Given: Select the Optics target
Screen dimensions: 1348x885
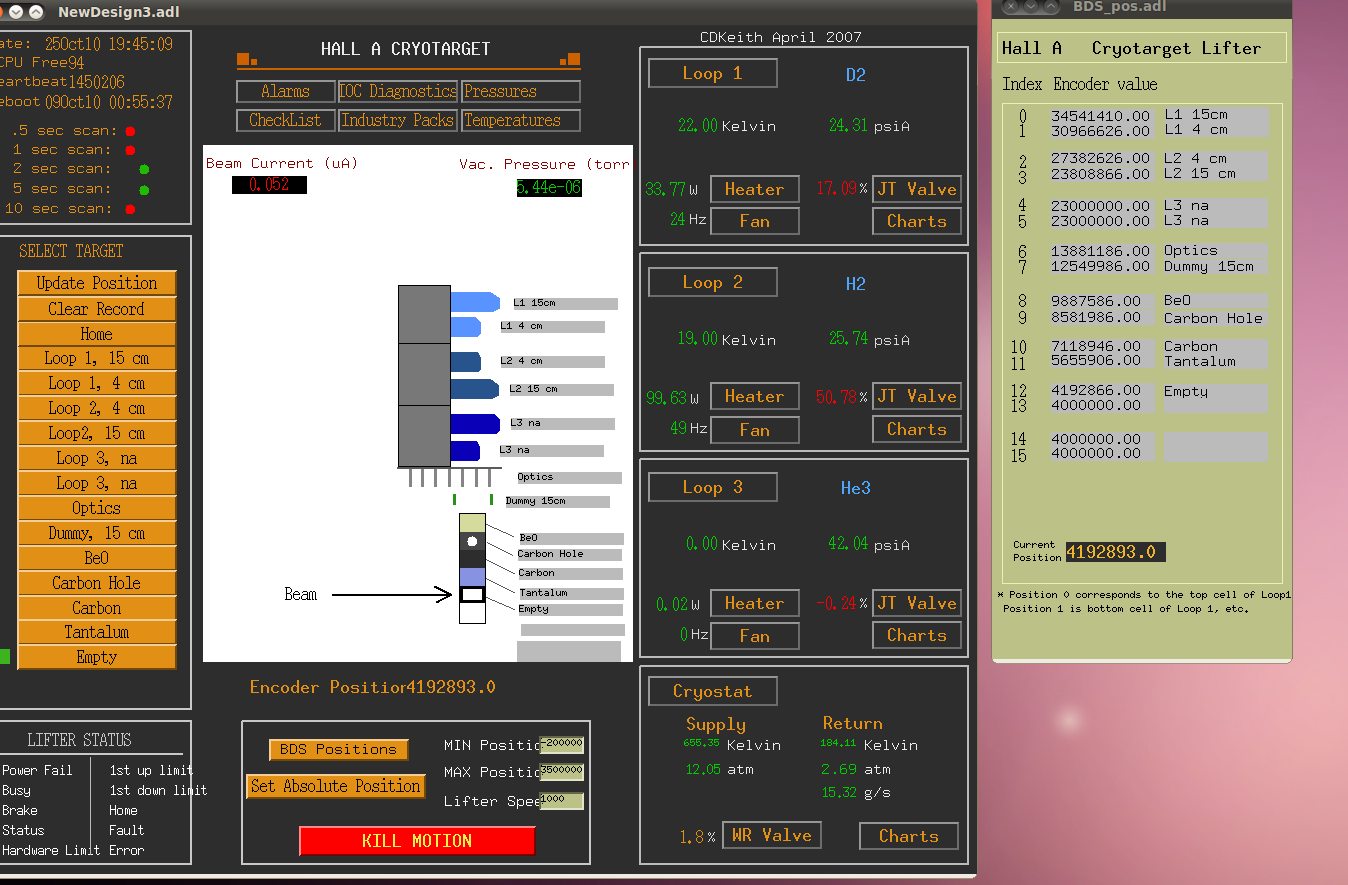Looking at the screenshot, I should pyautogui.click(x=97, y=508).
